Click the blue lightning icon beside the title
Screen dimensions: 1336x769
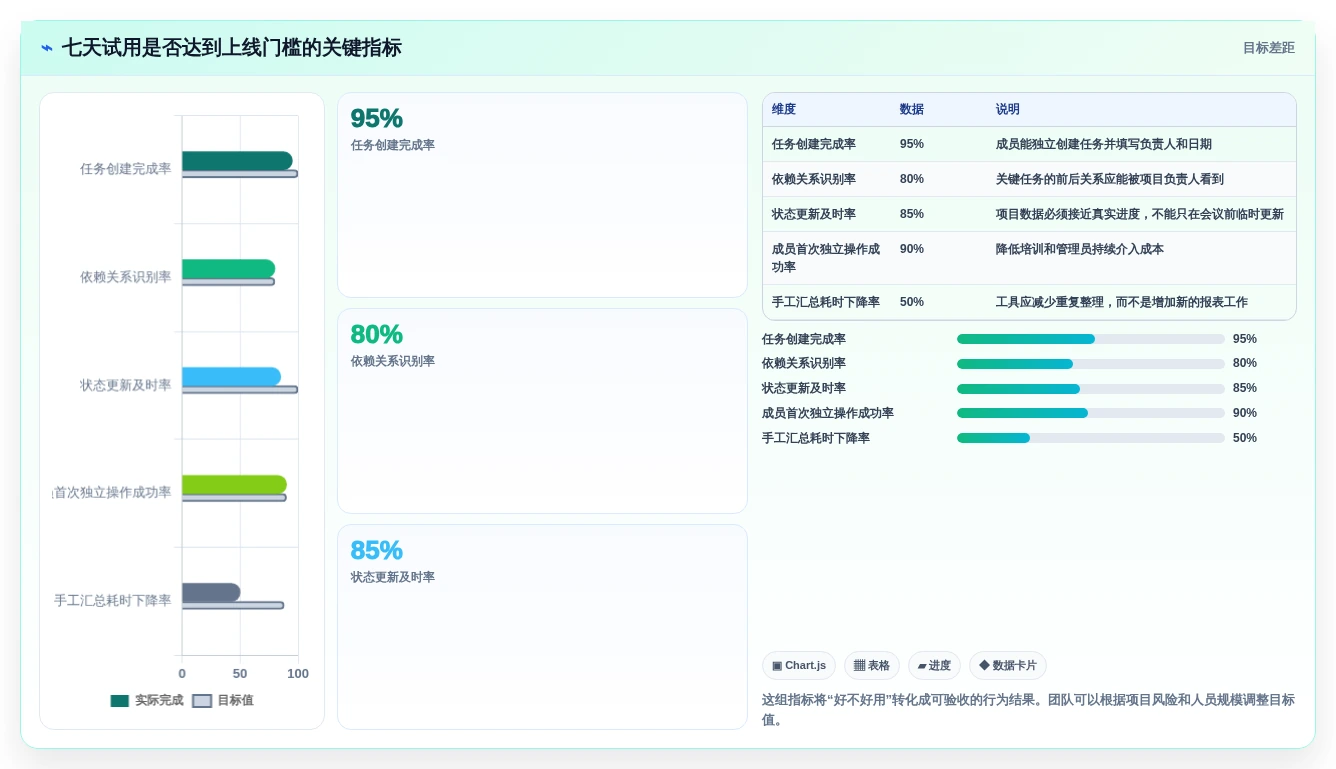click(47, 48)
